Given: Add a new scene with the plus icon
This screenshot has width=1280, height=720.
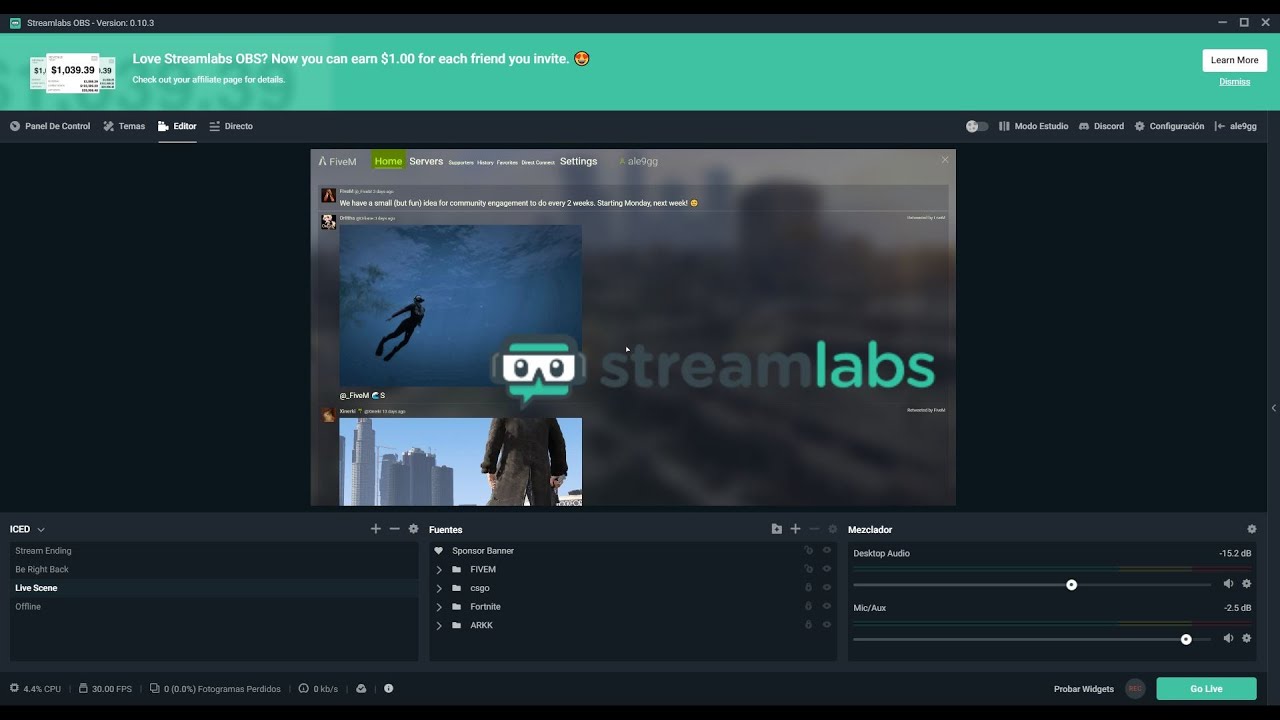Looking at the screenshot, I should click(376, 529).
